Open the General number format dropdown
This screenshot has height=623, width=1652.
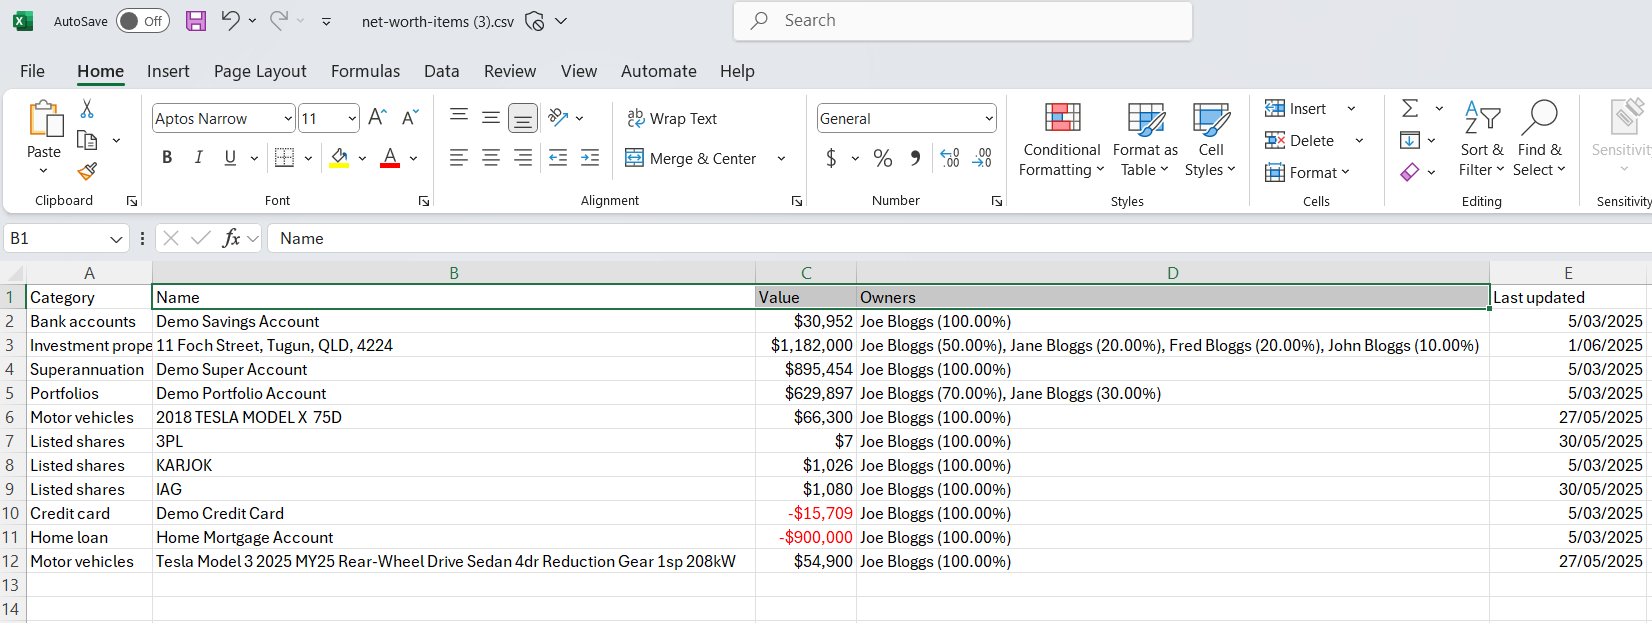pyautogui.click(x=989, y=119)
